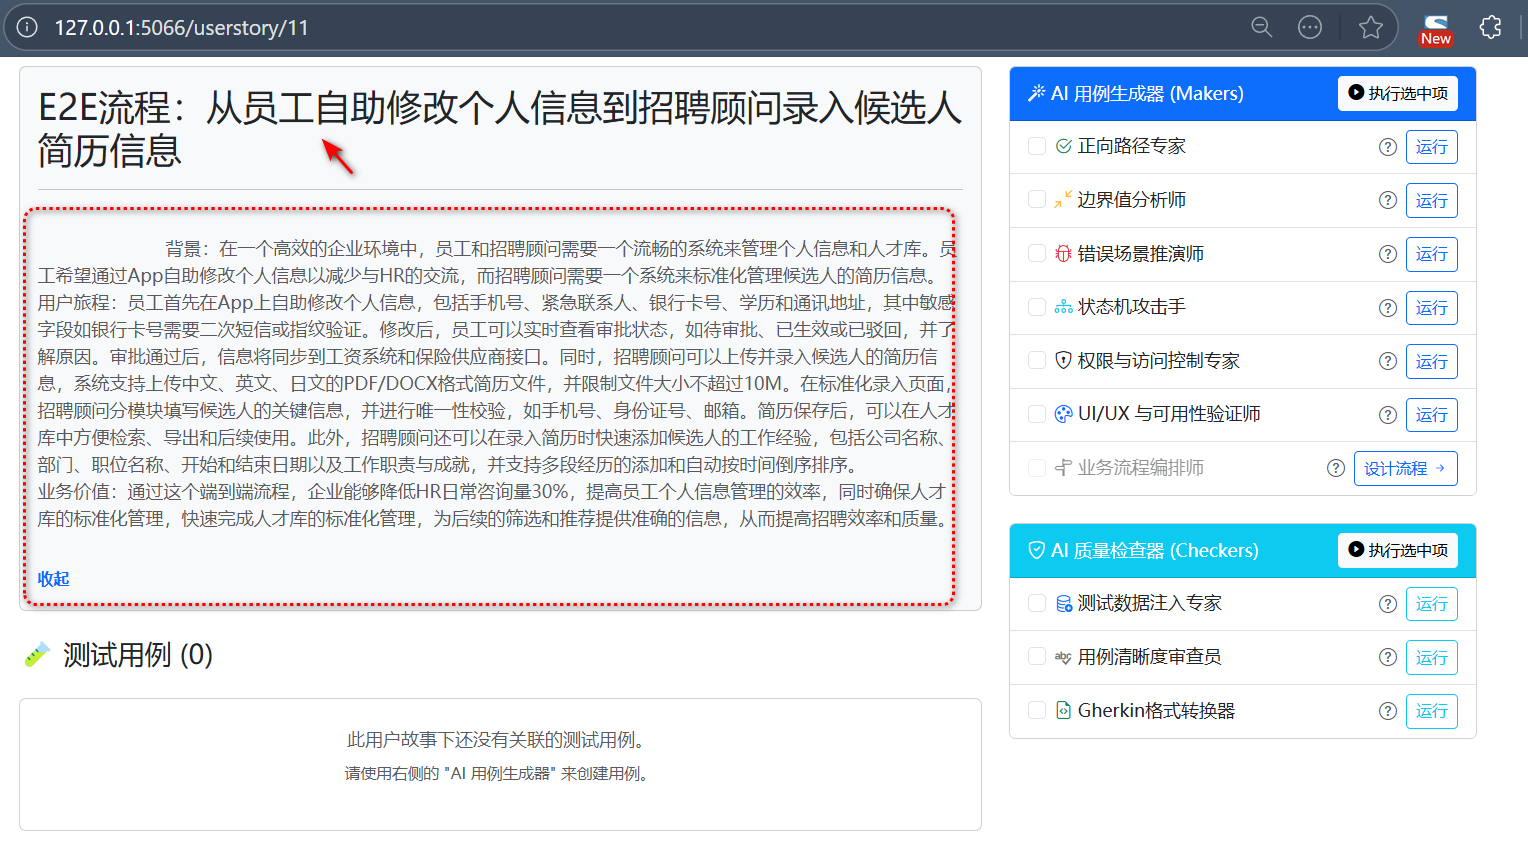This screenshot has width=1528, height=843.
Task: Click the abc spellcheck icon beside 用例清晰度审查员
Action: point(1064,657)
